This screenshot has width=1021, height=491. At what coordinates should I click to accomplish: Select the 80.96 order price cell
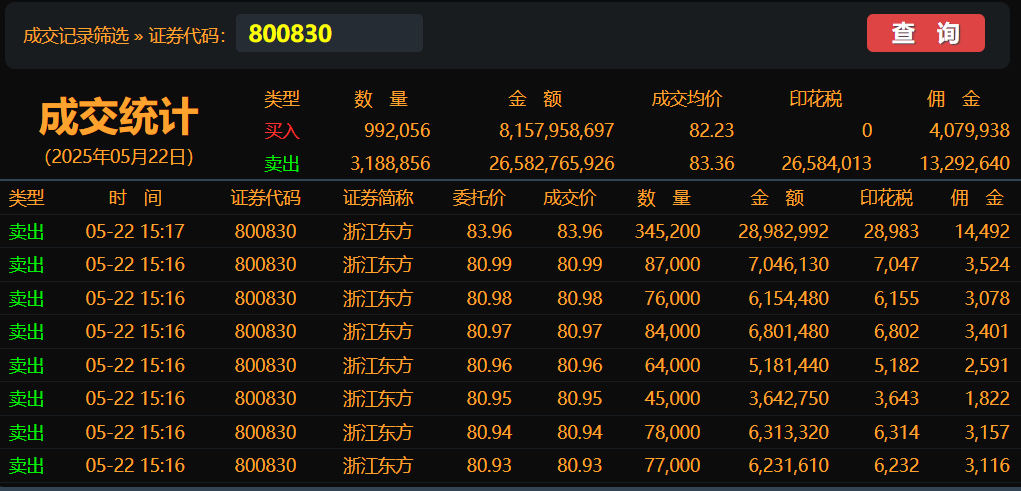point(489,365)
